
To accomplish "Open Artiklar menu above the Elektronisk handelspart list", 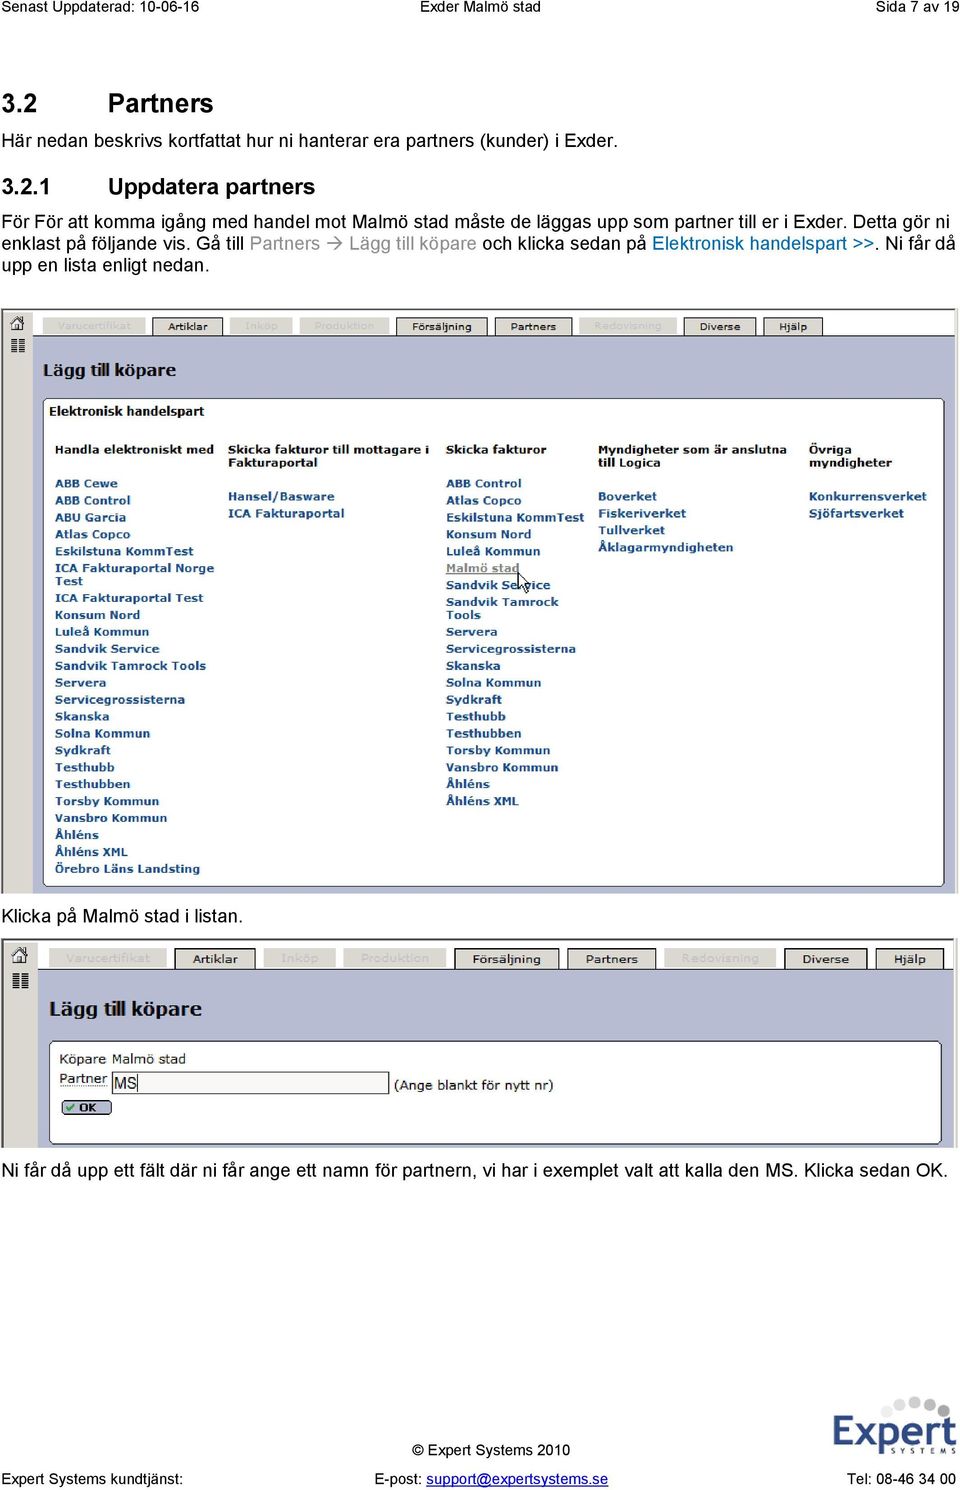I will point(188,326).
